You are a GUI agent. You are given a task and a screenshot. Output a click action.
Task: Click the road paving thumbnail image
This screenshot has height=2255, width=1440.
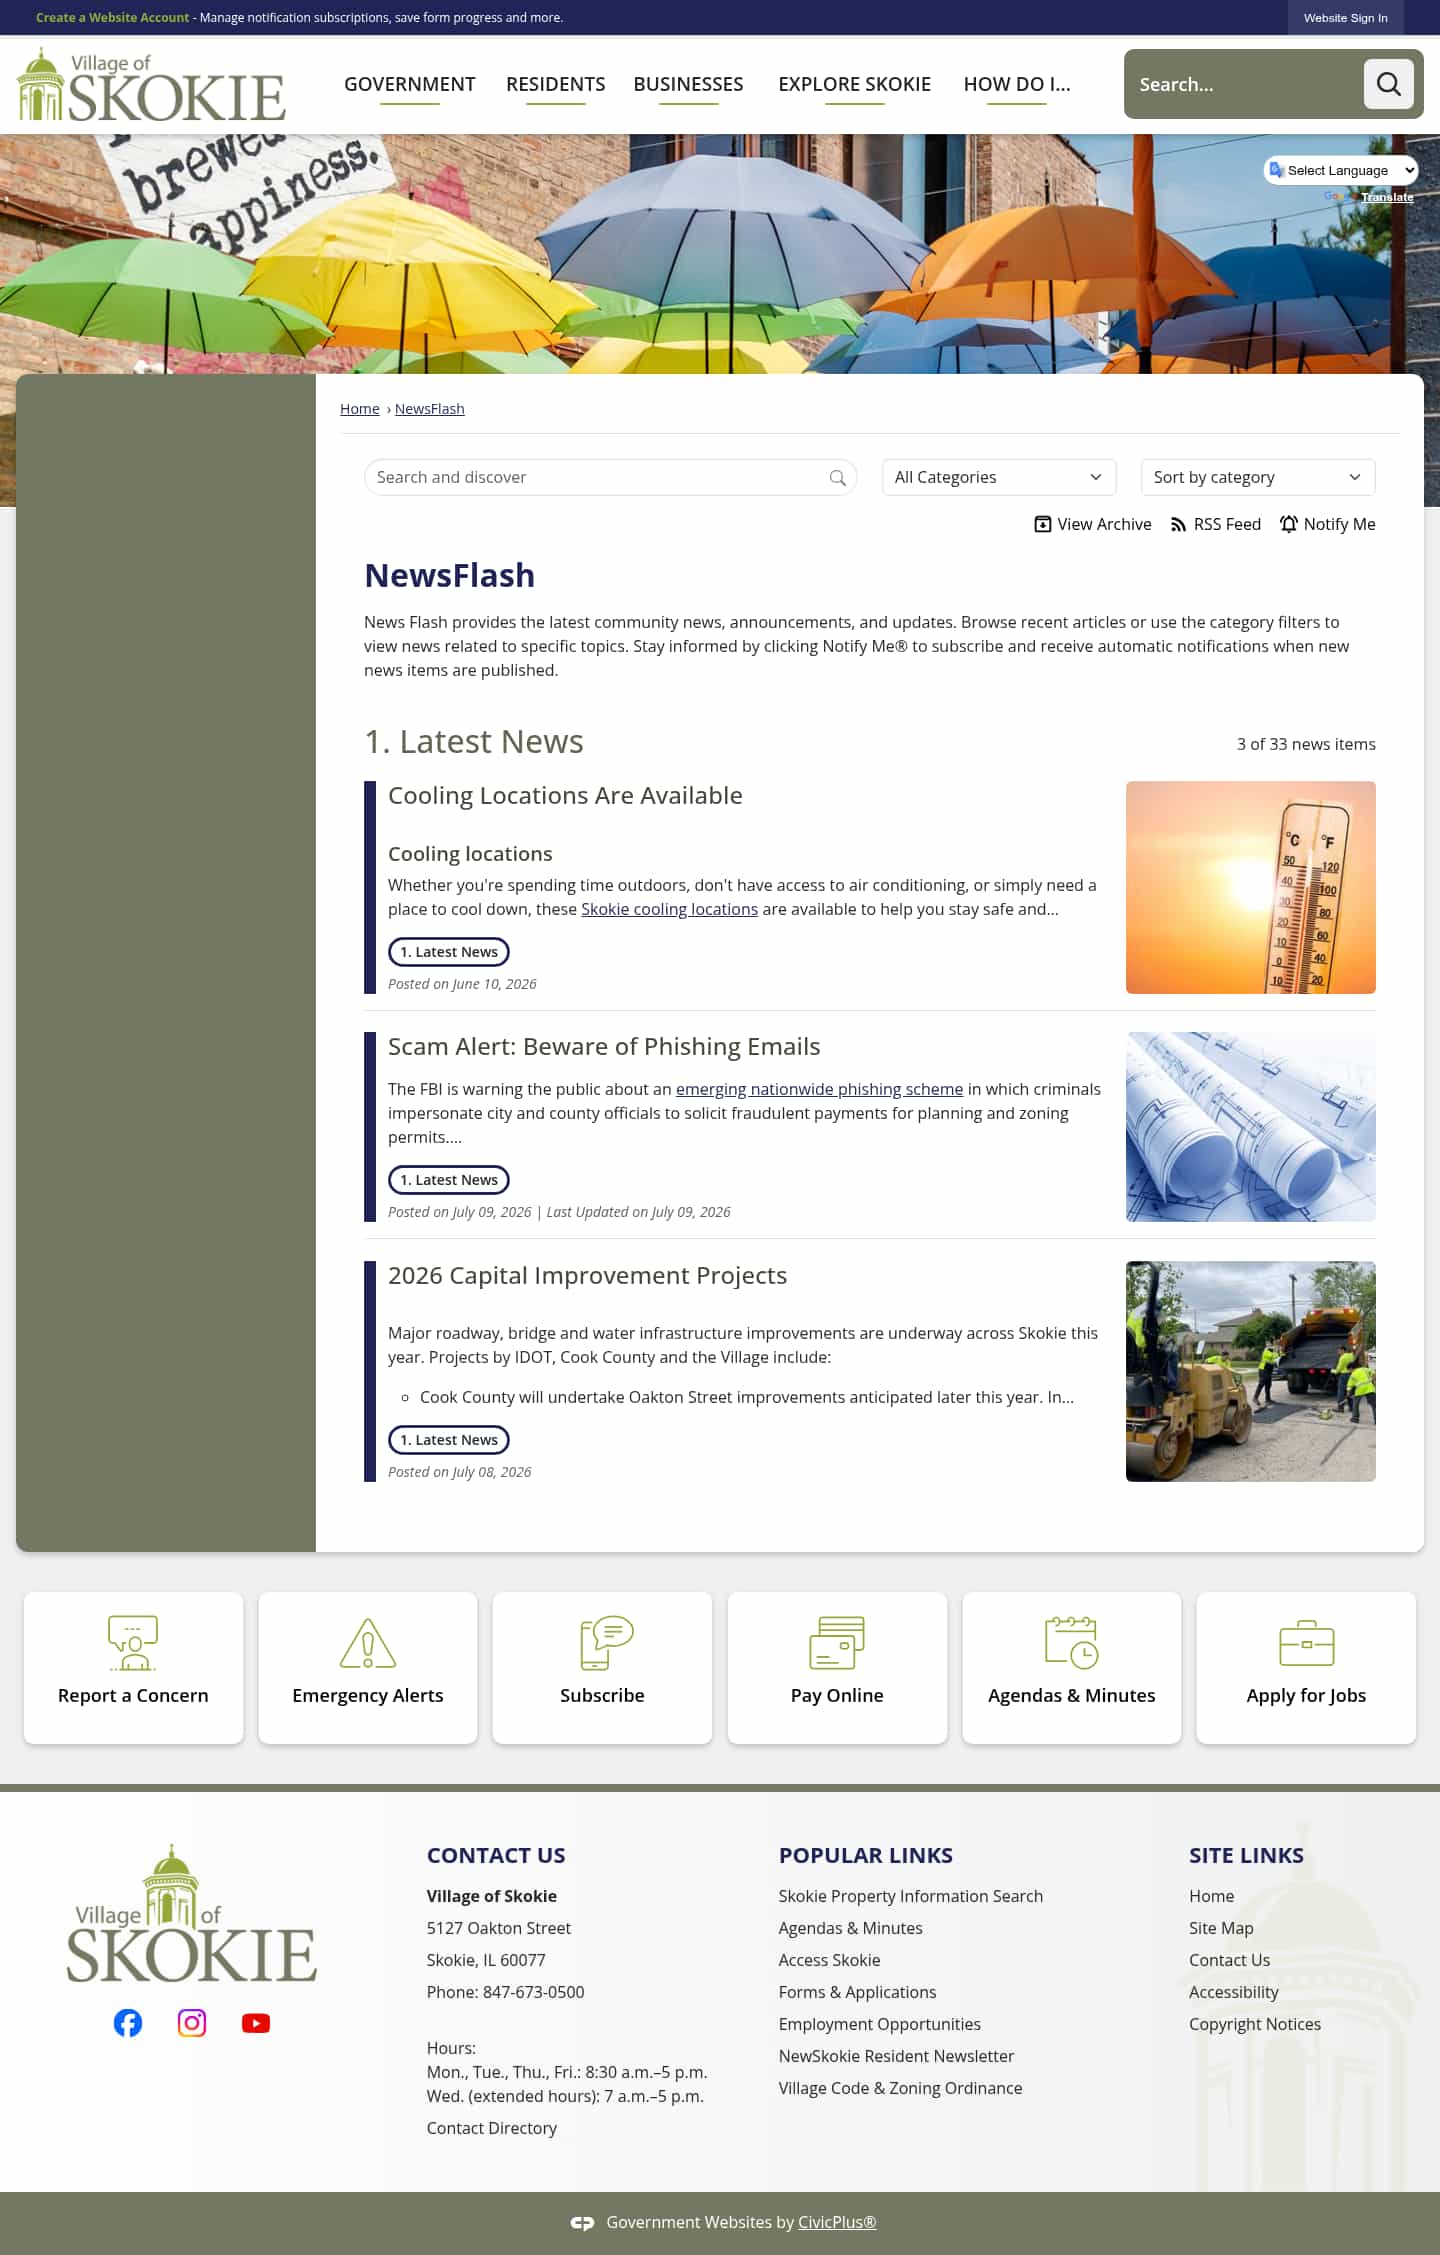(x=1251, y=1371)
